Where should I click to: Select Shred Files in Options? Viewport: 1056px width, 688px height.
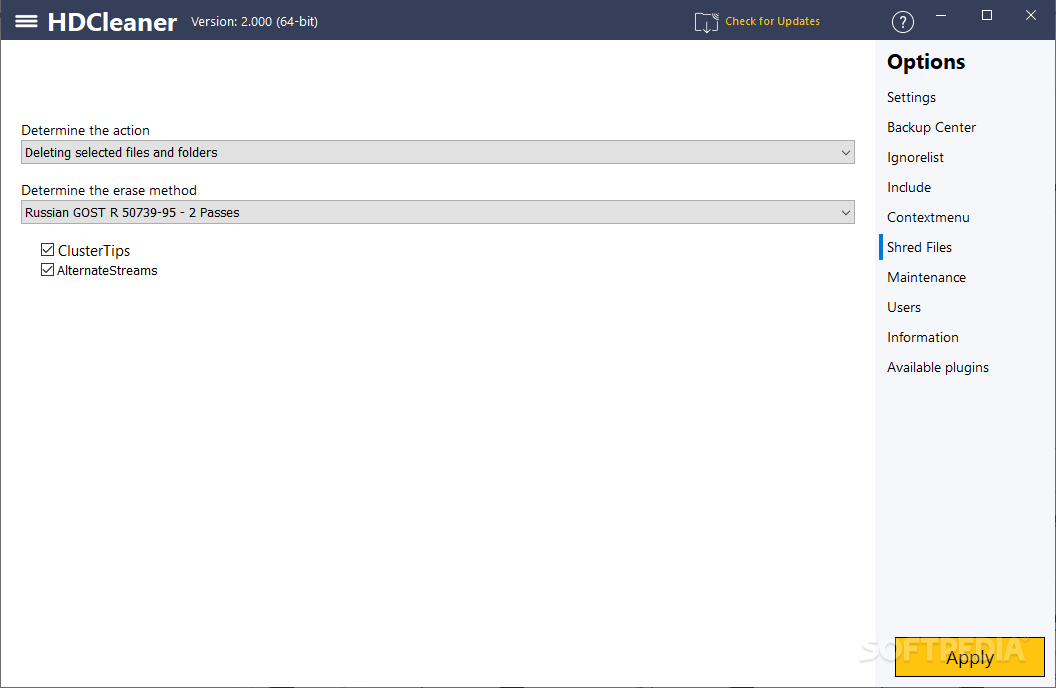click(919, 247)
